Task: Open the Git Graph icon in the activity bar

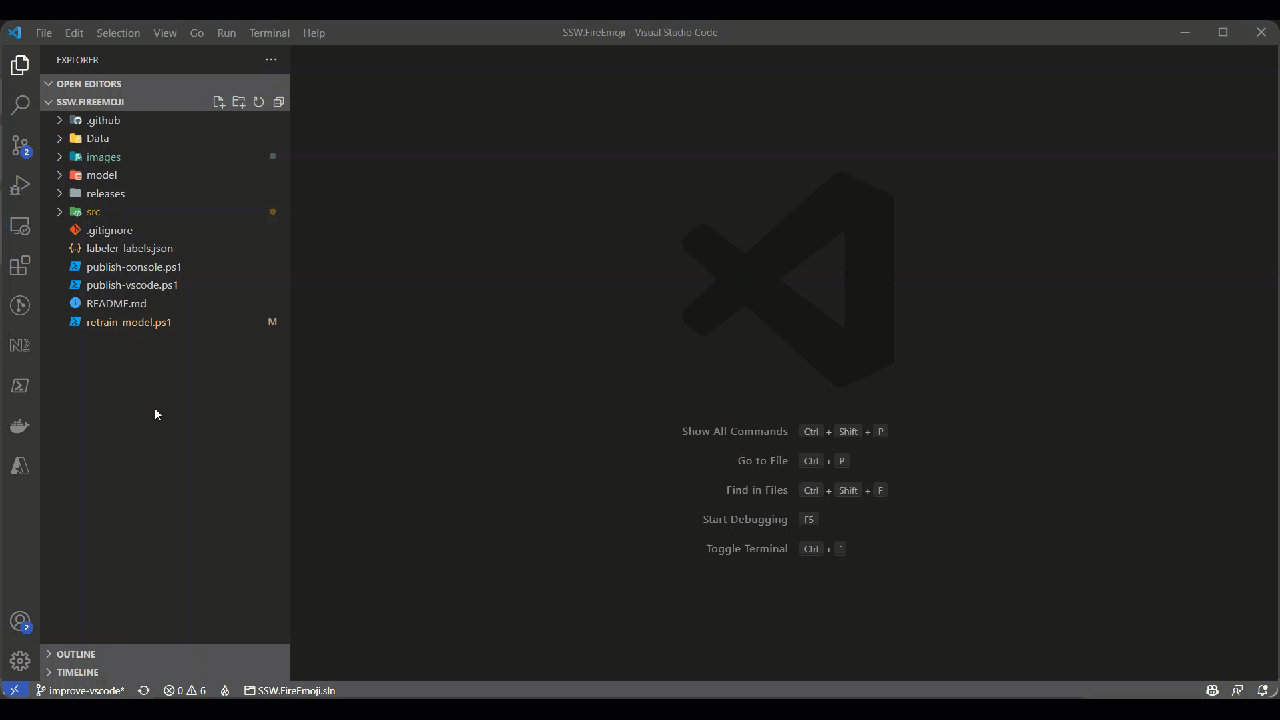Action: [x=20, y=306]
